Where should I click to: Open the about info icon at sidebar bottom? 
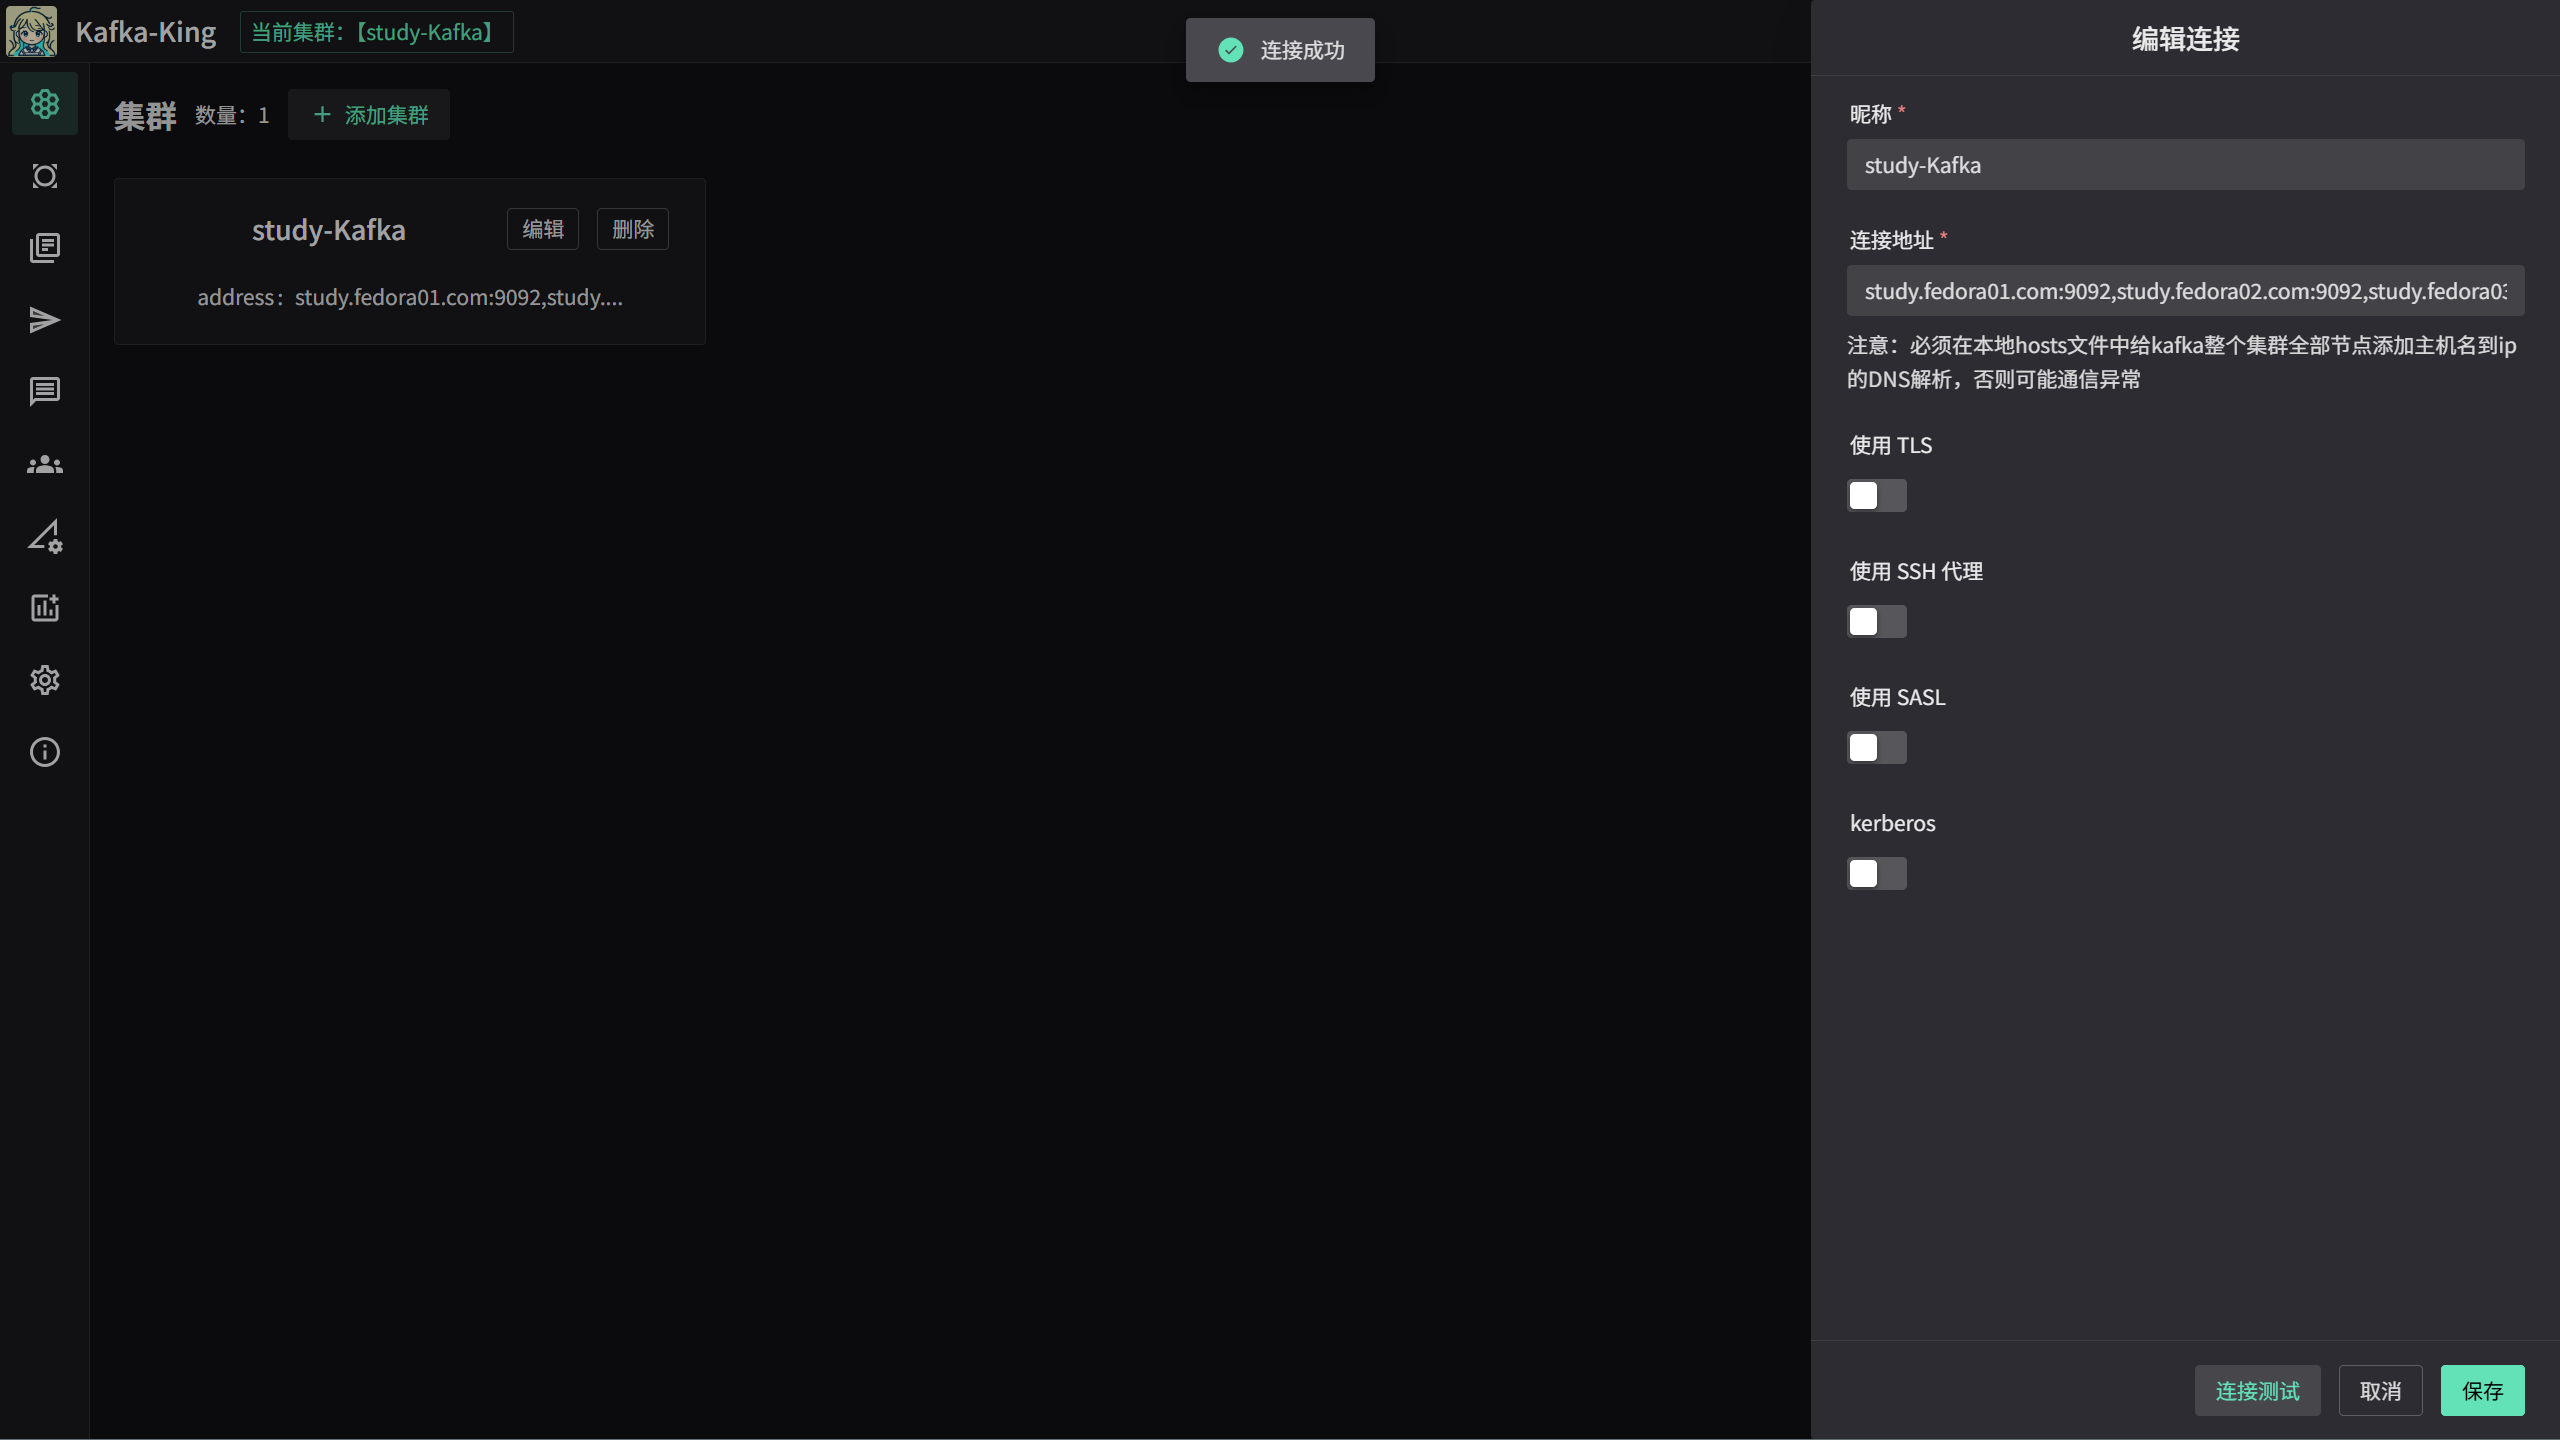point(45,752)
